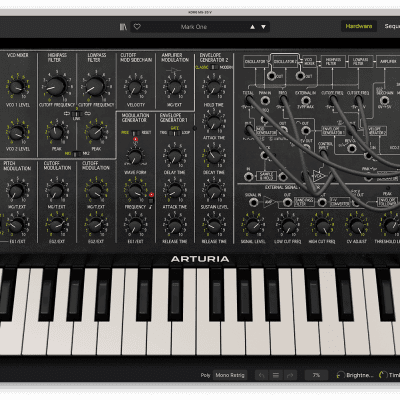Click the Highpass Filter Peak knob

[x=56, y=132]
